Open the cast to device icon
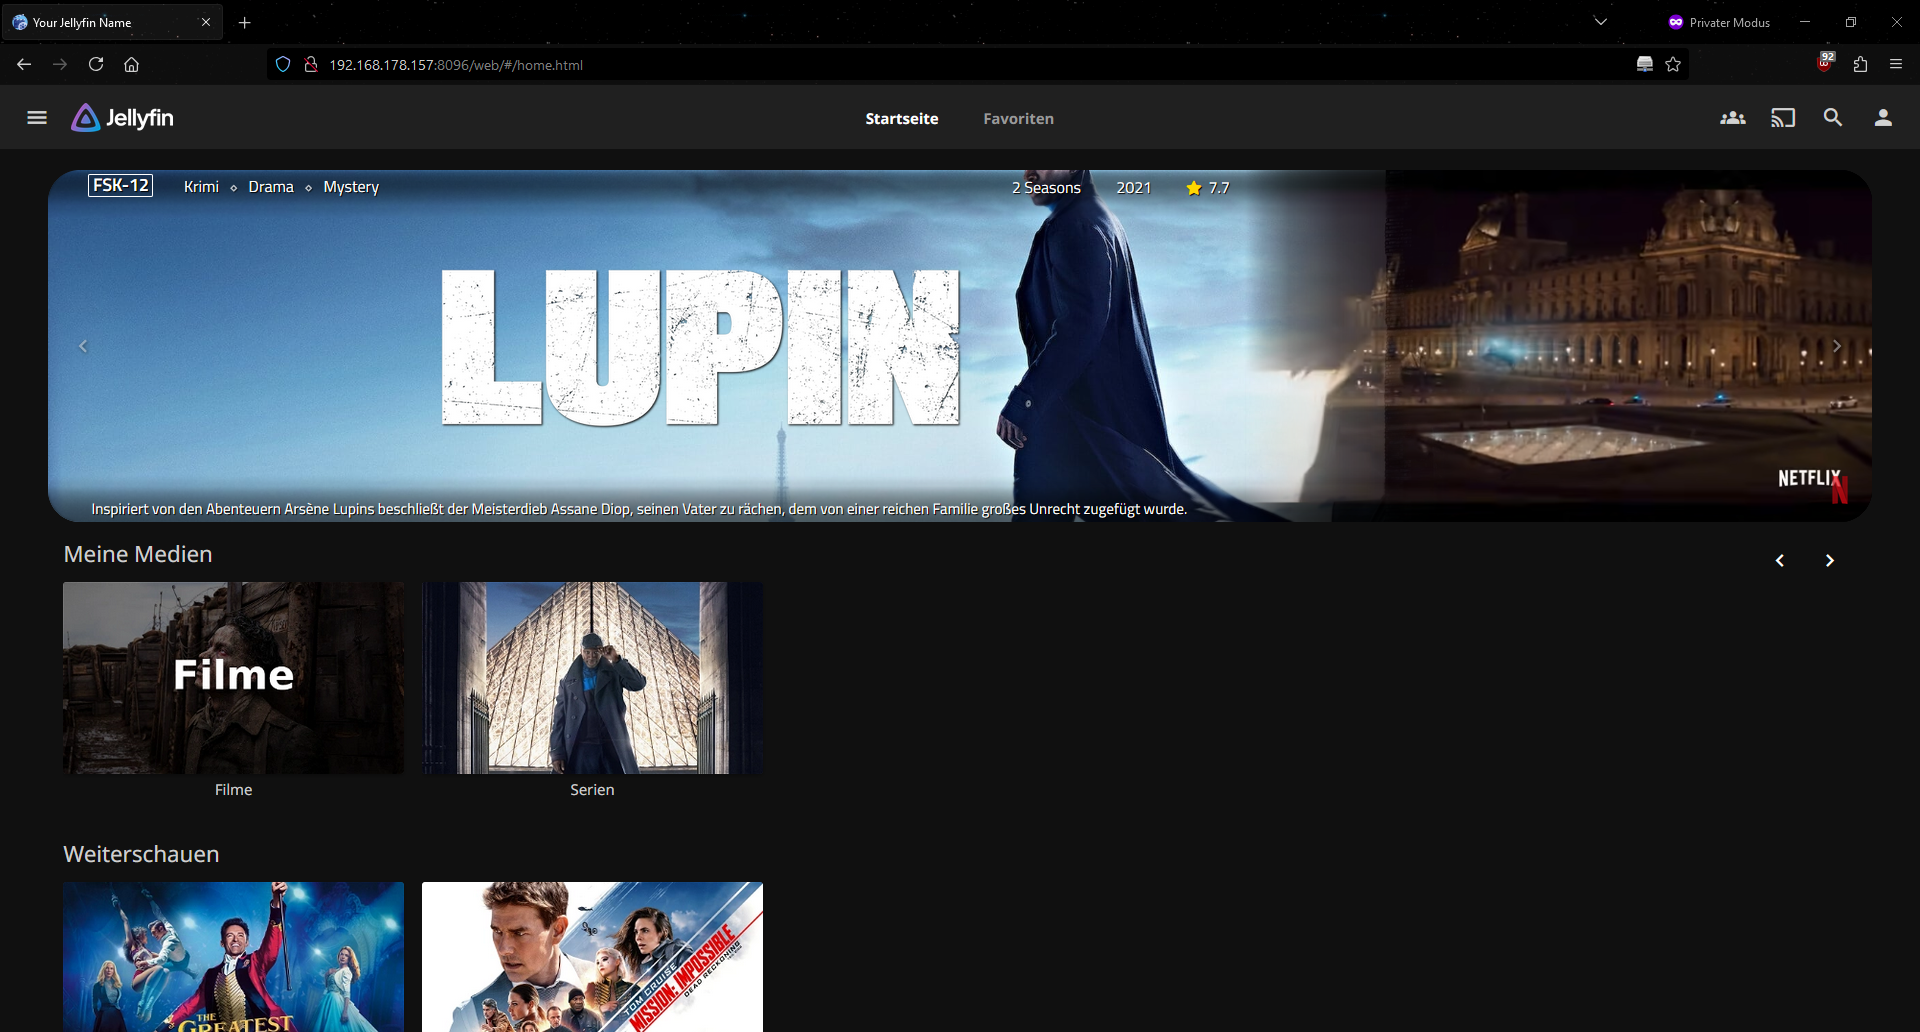Screen dimensions: 1920x1032 pos(1782,118)
